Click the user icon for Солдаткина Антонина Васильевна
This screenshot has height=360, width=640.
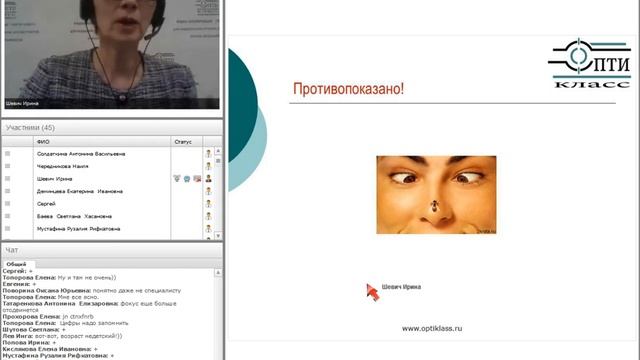[x=209, y=153]
